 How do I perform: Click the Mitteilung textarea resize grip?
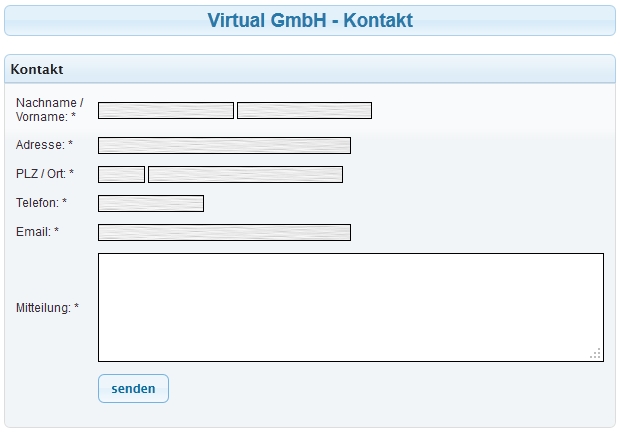point(596,353)
